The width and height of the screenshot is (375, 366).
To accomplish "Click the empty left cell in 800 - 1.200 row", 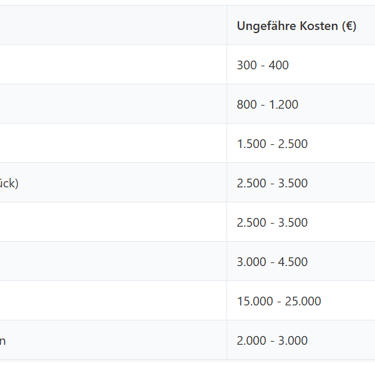I will (x=113, y=104).
